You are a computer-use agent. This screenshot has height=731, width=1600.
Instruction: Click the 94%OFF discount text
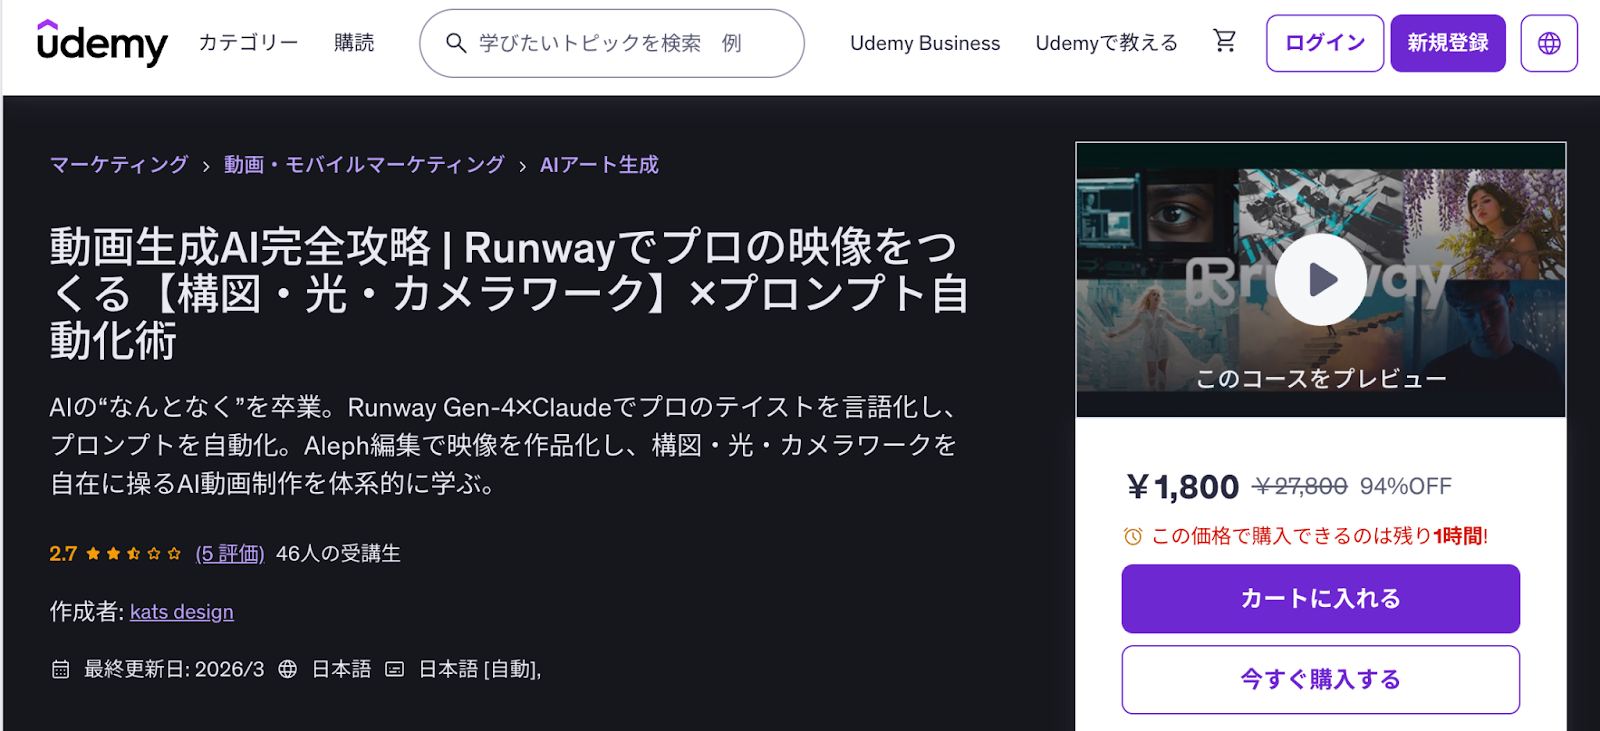[x=1405, y=486]
